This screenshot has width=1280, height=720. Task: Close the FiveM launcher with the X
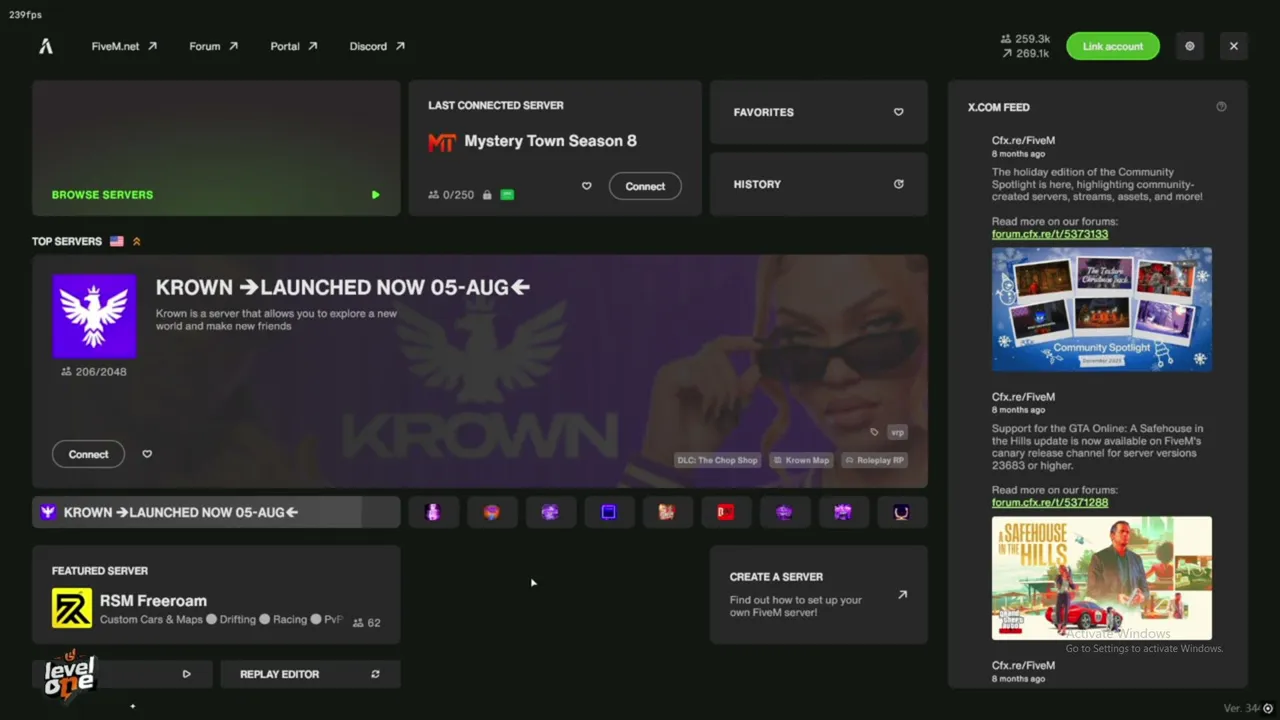1234,46
